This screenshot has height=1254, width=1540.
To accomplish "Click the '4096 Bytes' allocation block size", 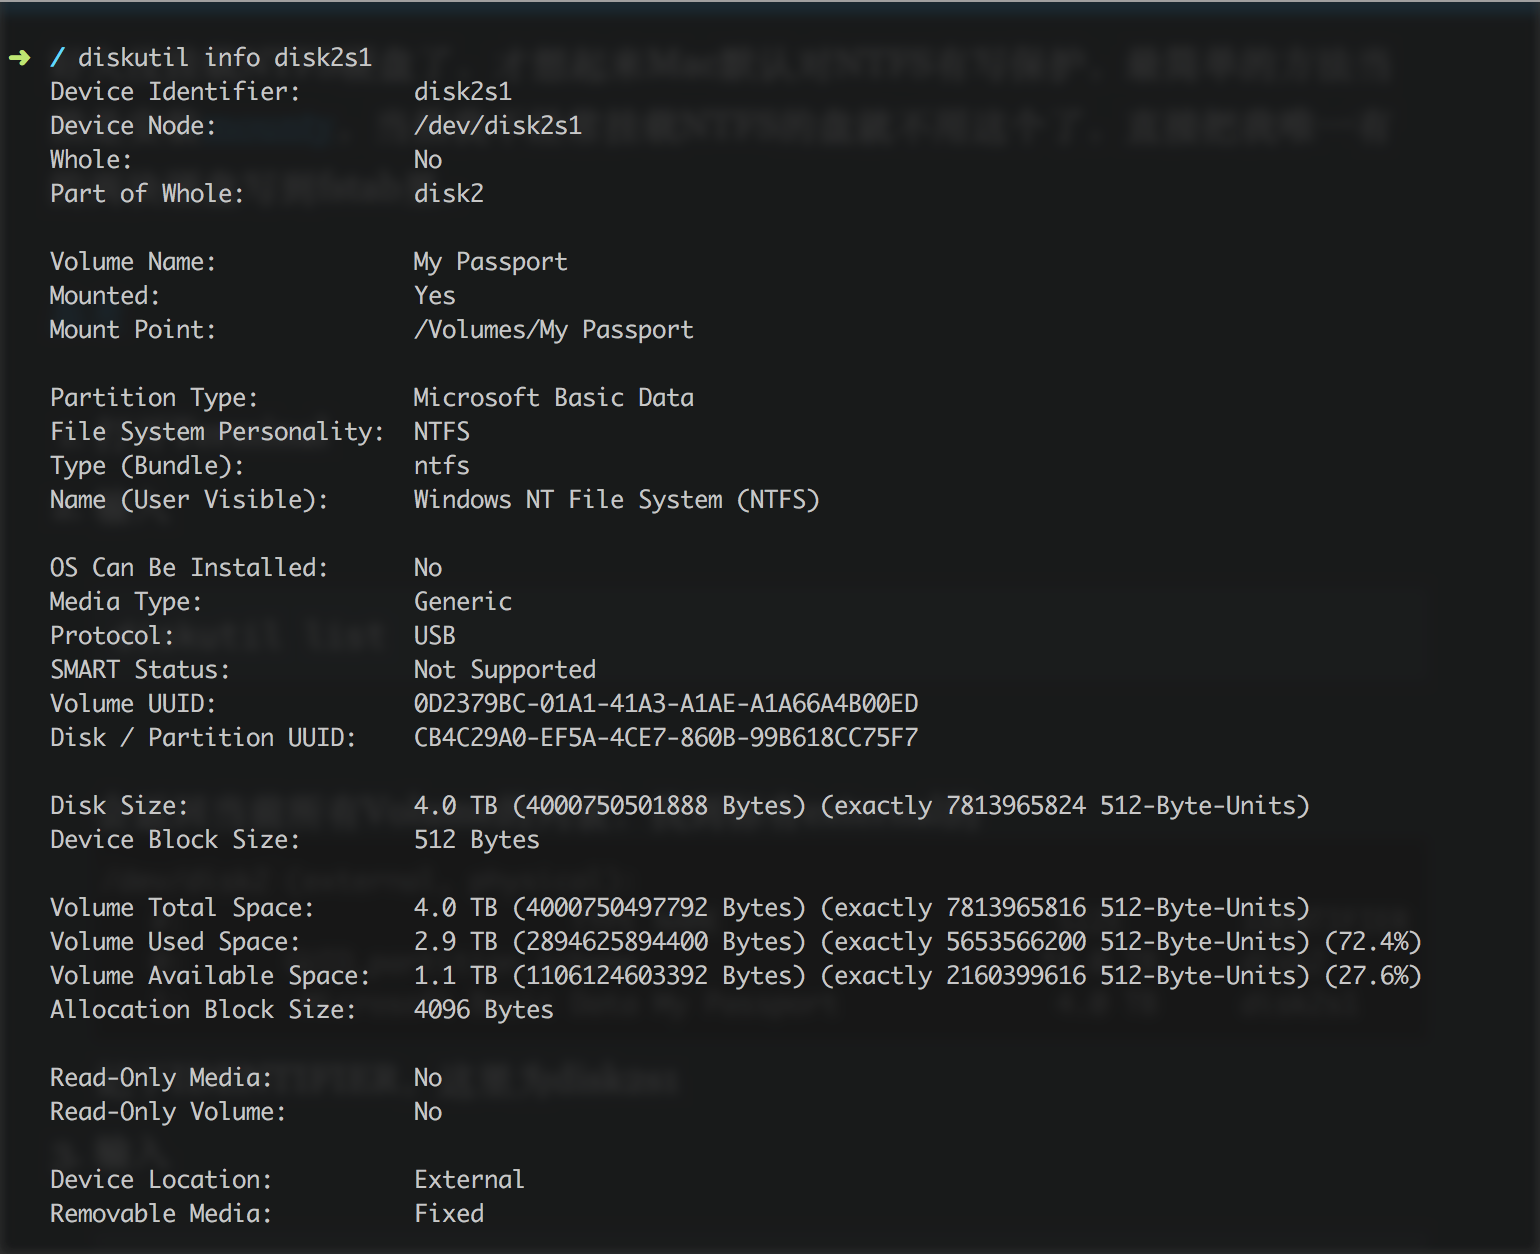I will point(483,1010).
